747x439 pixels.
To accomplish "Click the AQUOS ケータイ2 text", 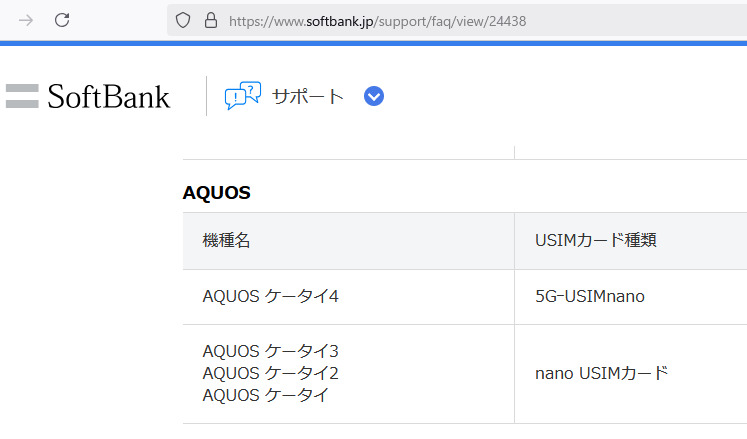I will point(270,373).
